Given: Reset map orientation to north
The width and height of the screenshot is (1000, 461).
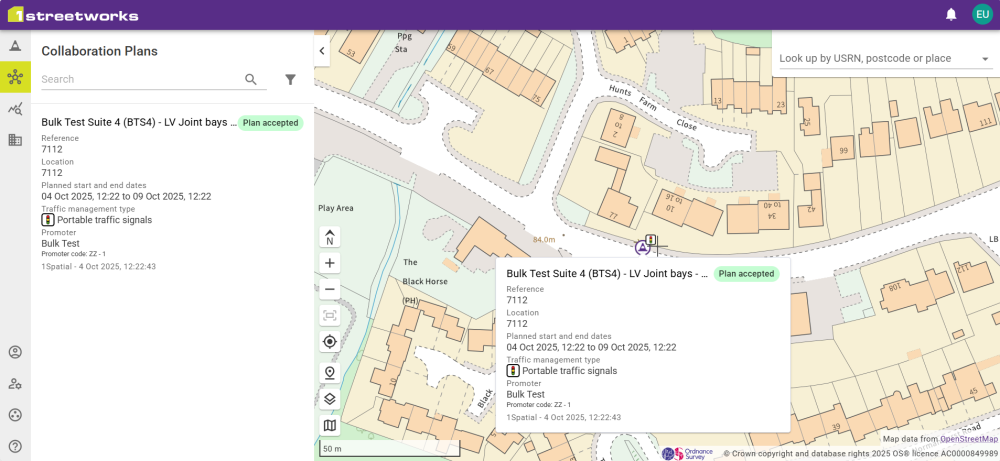Looking at the screenshot, I should [330, 237].
